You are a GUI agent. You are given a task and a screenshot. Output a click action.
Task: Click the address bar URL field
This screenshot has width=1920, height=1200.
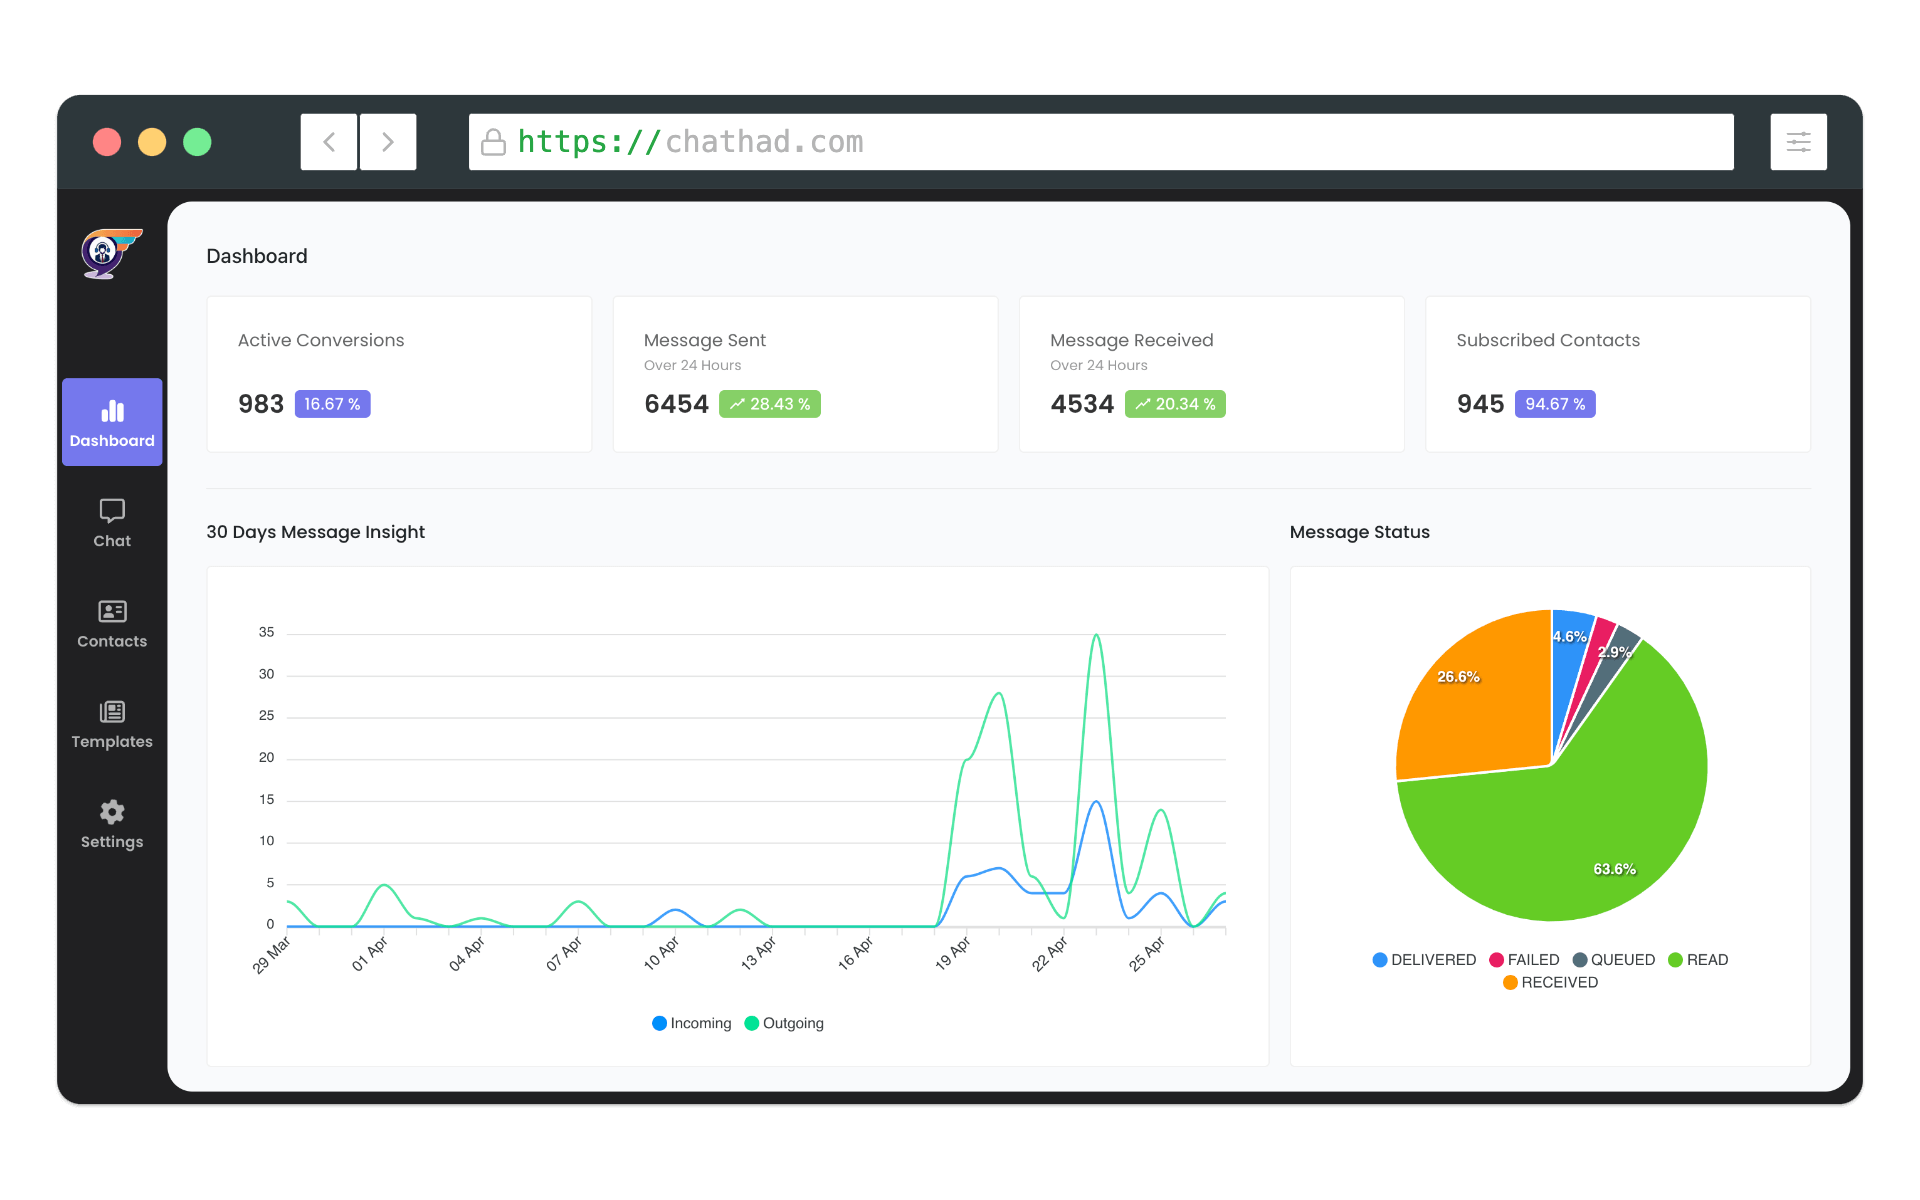point(1100,142)
